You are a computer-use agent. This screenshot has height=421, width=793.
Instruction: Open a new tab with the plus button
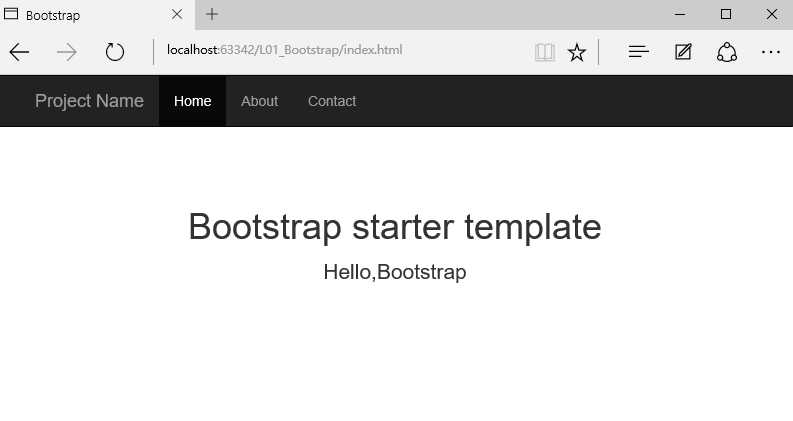212,14
